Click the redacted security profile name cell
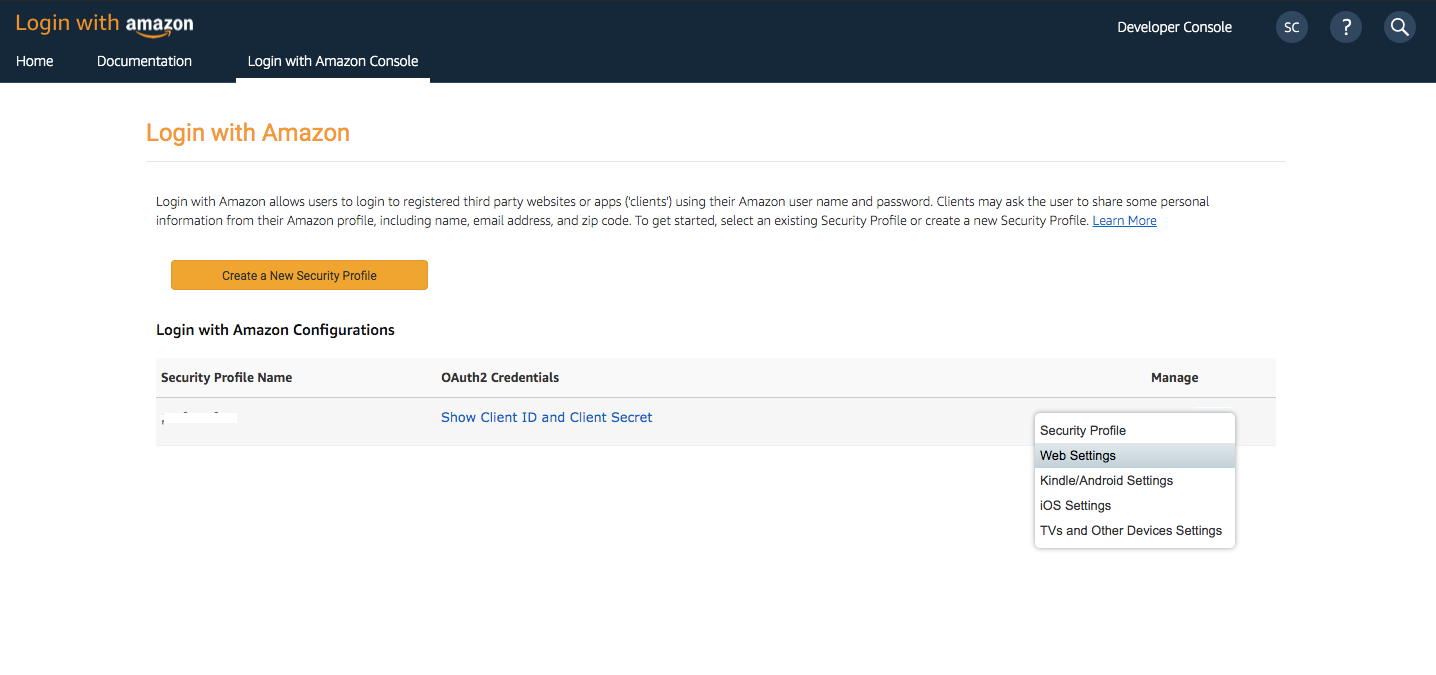This screenshot has width=1436, height=675. (199, 417)
